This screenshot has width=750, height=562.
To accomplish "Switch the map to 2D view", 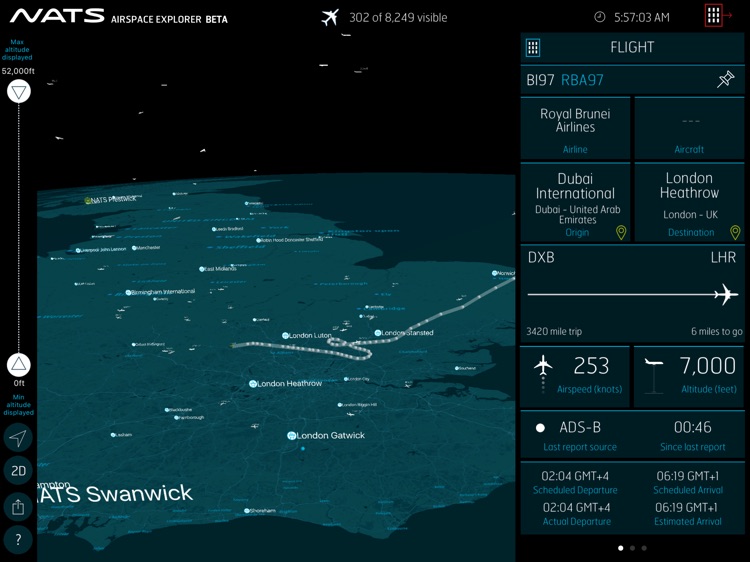I will [18, 471].
